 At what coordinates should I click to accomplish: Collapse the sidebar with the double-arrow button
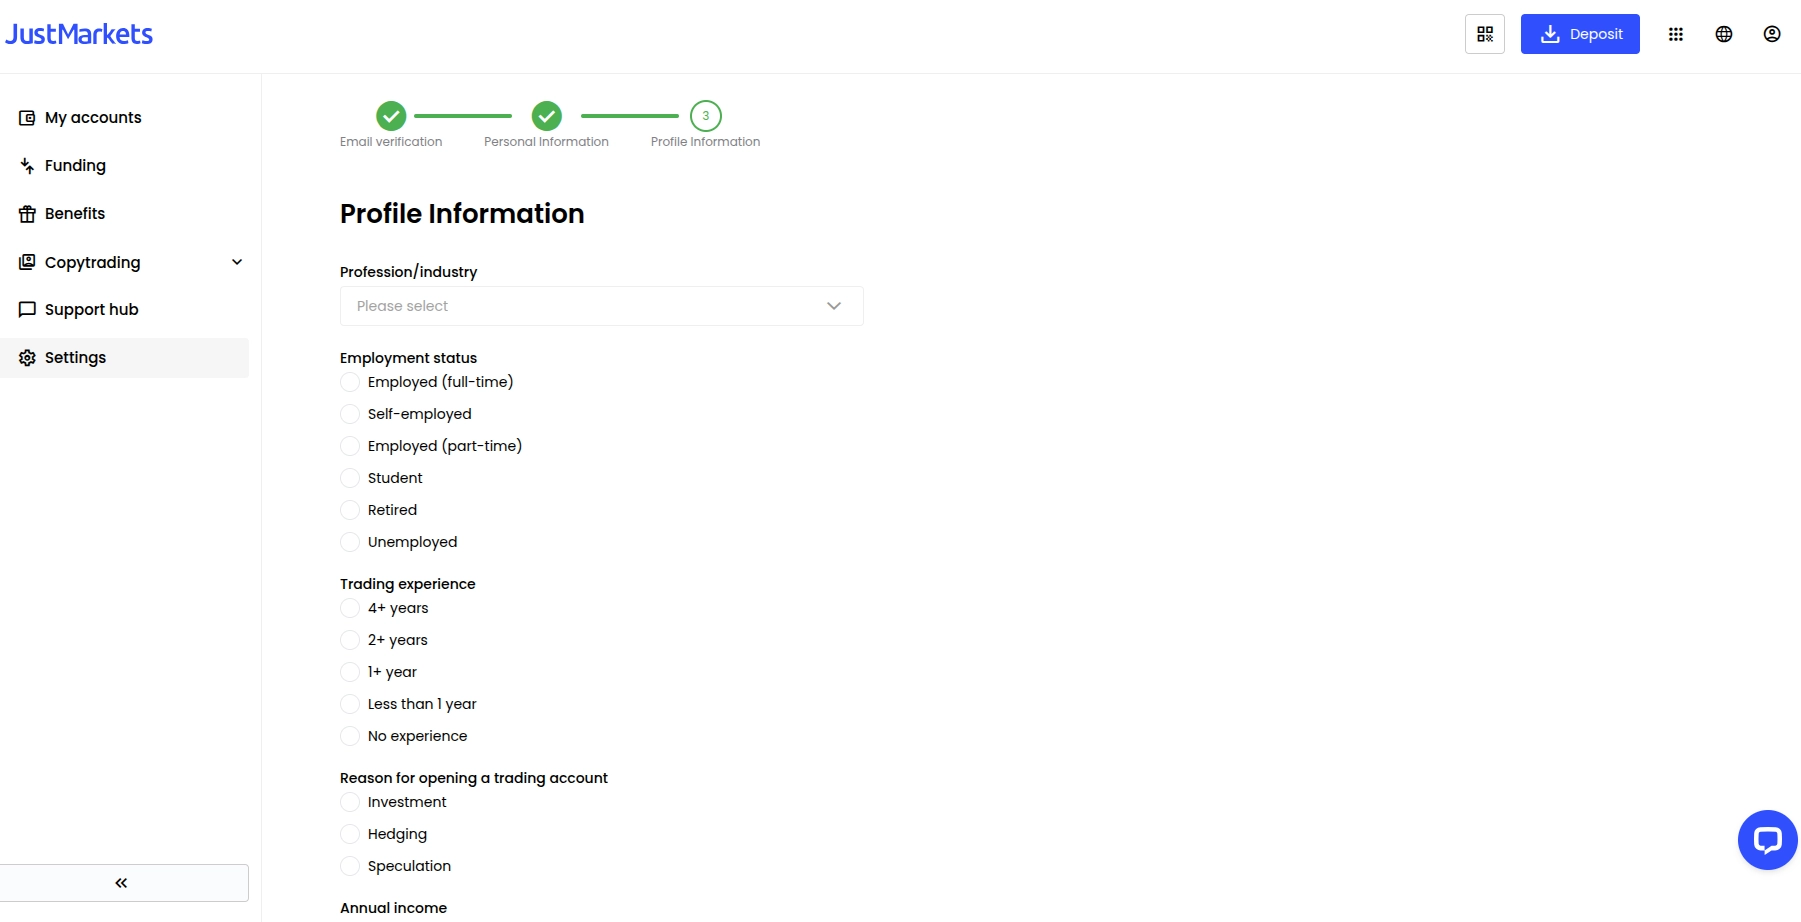pyautogui.click(x=120, y=882)
